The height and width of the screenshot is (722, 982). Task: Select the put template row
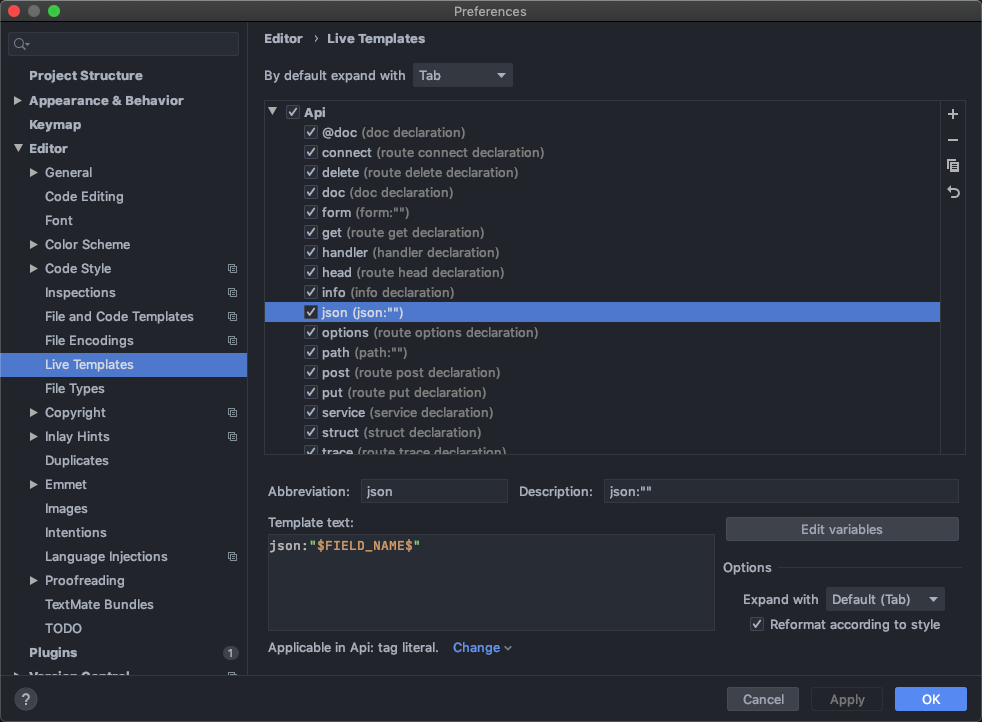click(602, 393)
